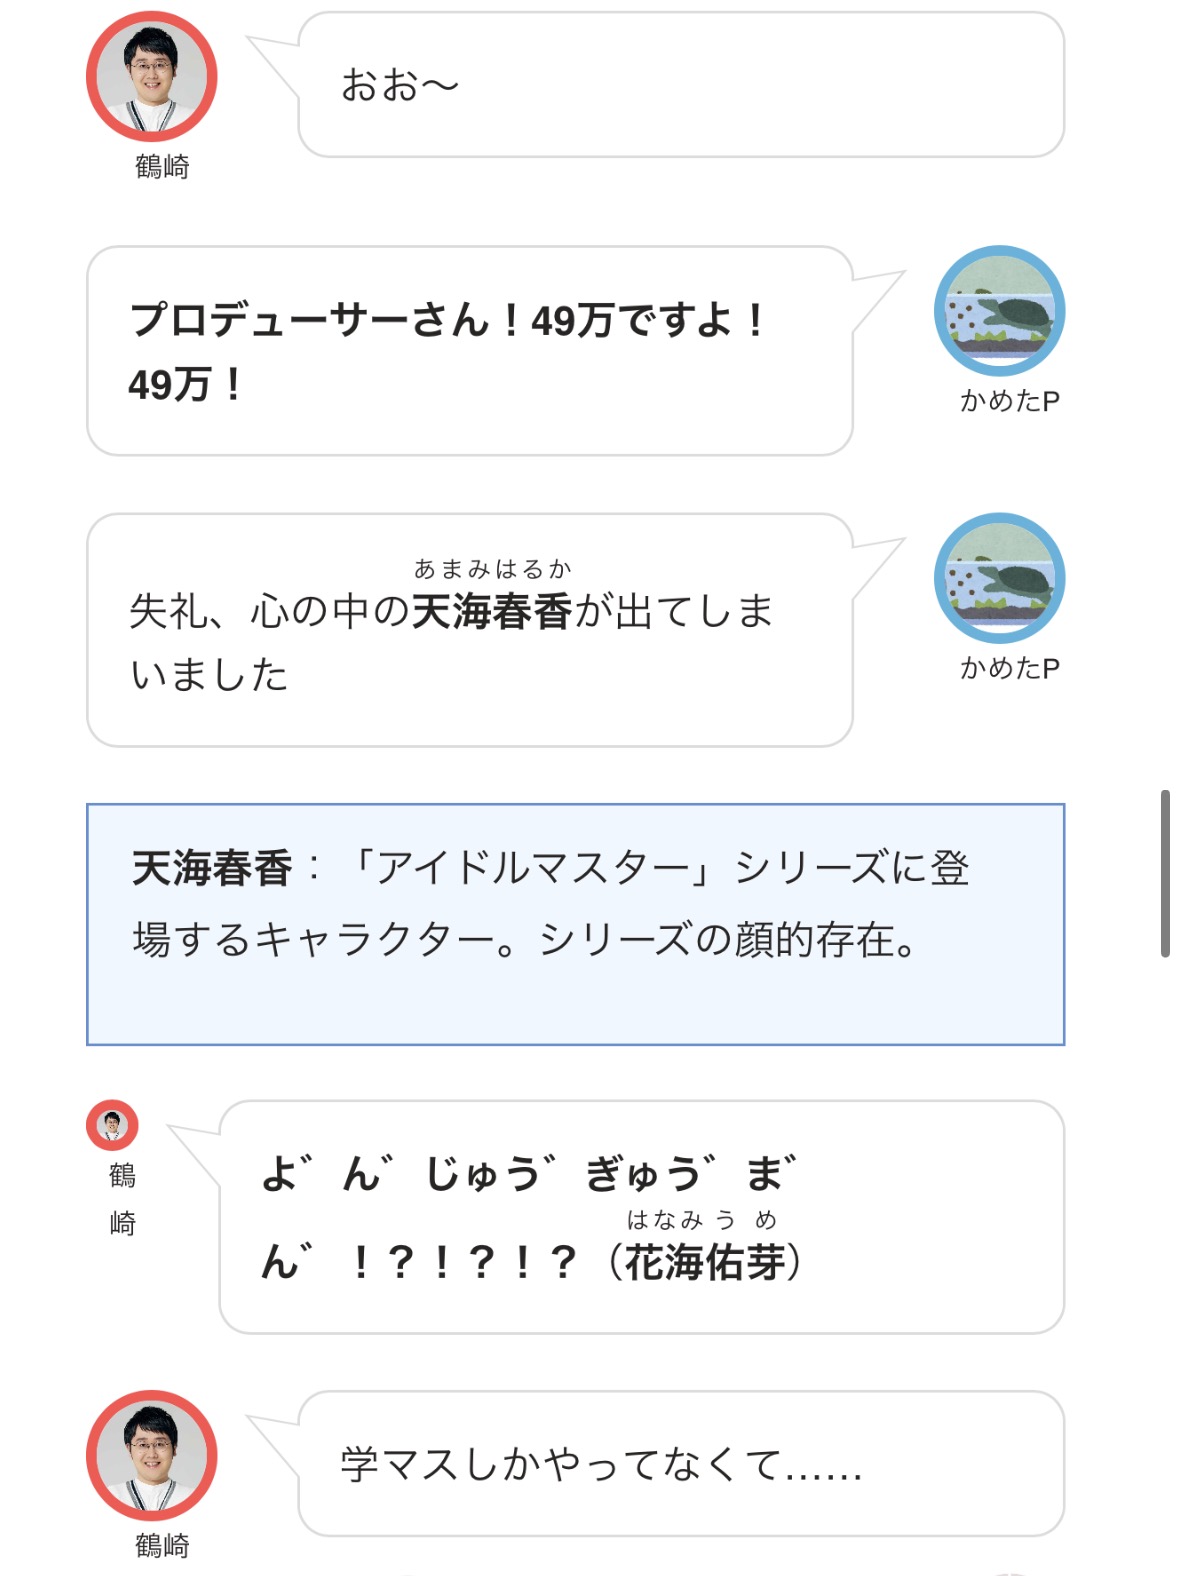1179x1576 pixels.
Task: Click the turtle avatar beside the 失礼 message
Action: tap(999, 578)
